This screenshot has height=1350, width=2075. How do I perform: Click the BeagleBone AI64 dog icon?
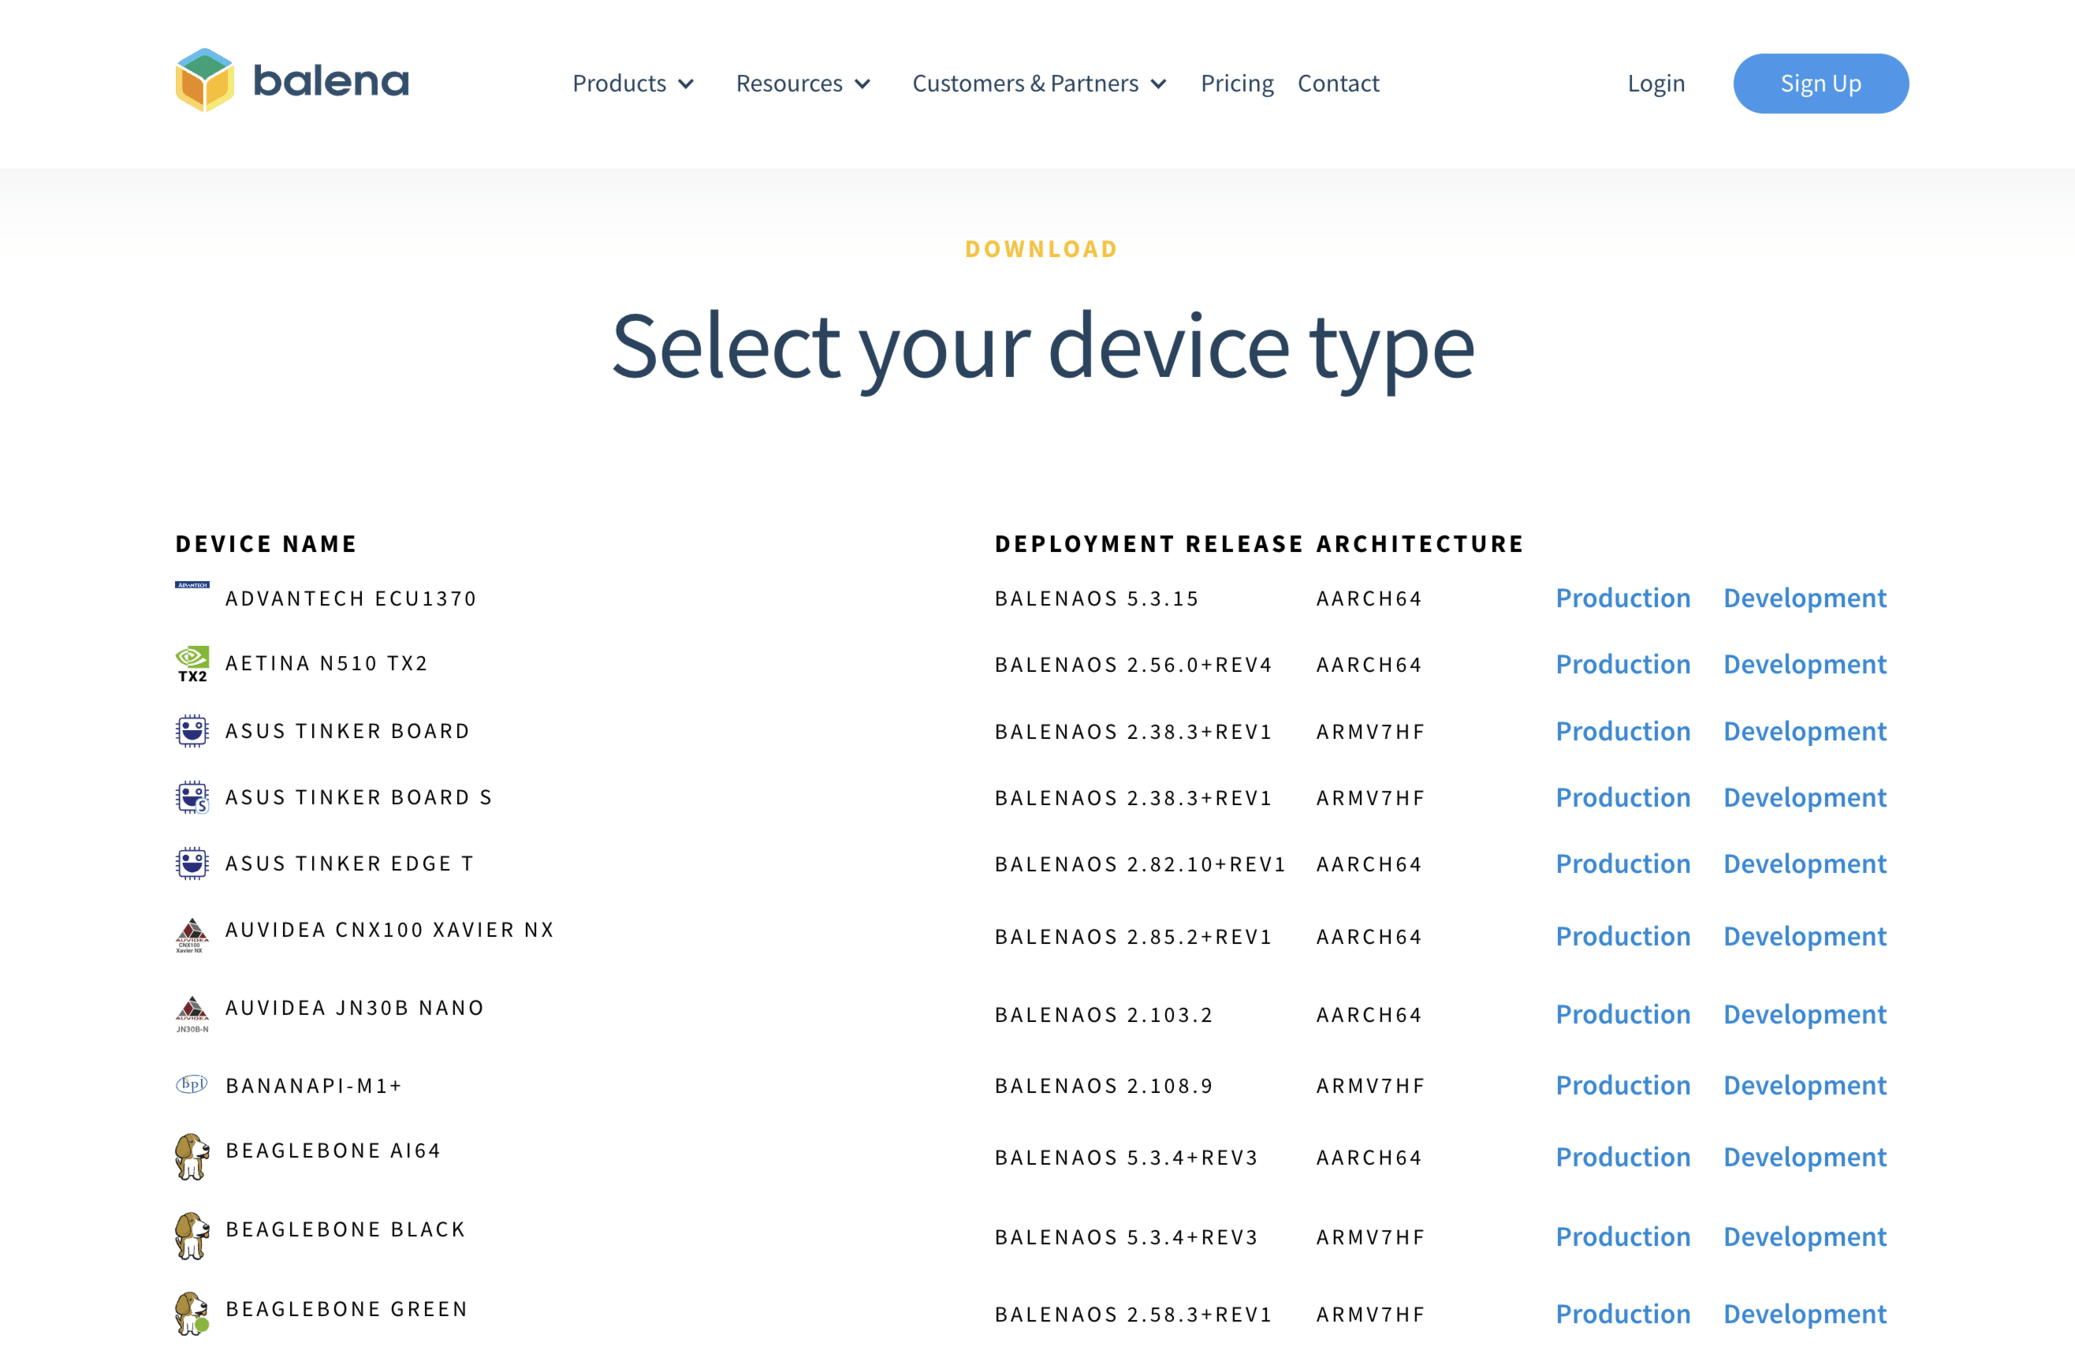(x=192, y=1156)
